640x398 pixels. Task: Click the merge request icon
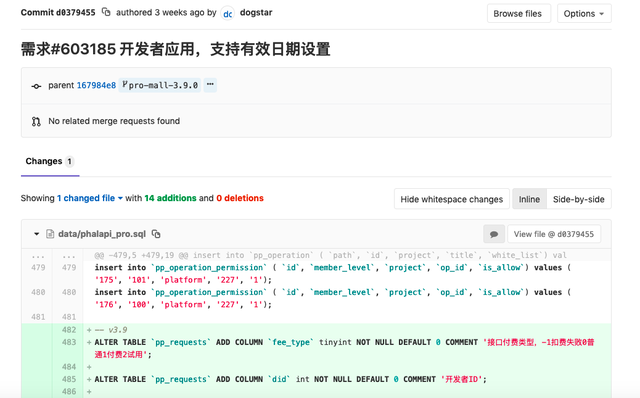point(36,121)
